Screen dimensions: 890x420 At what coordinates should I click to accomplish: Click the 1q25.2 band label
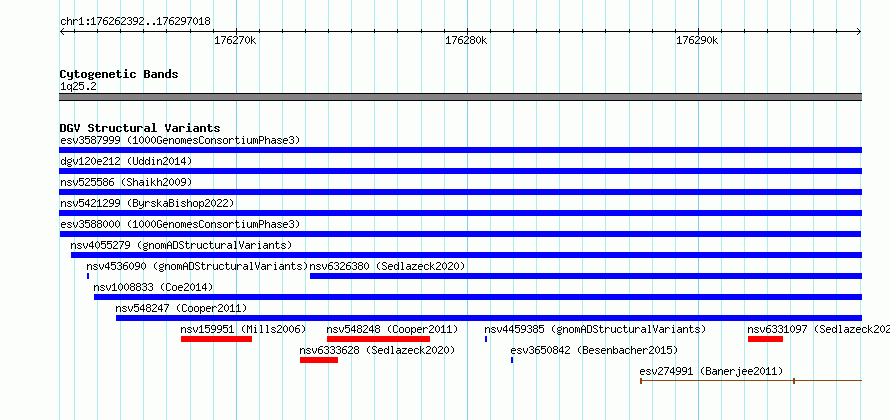point(78,86)
